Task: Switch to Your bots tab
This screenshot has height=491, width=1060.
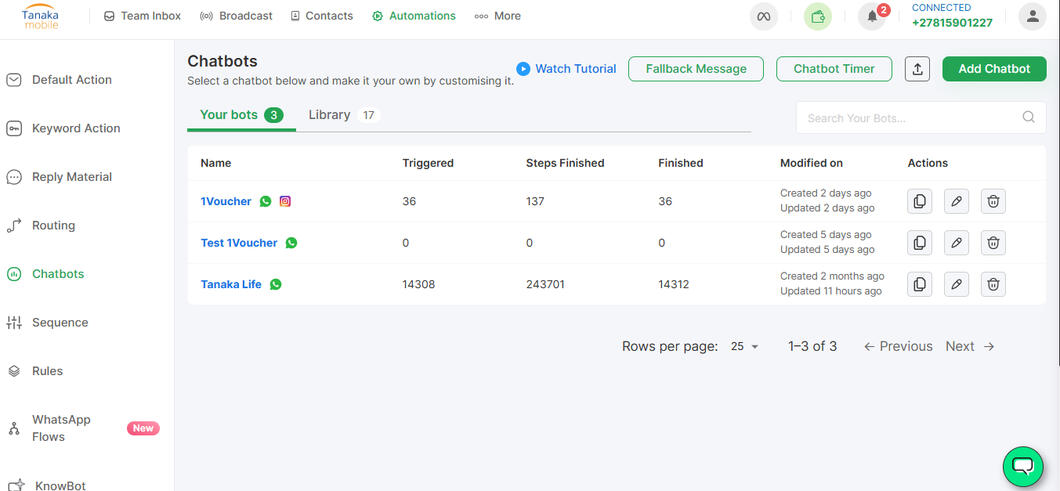Action: [x=241, y=115]
